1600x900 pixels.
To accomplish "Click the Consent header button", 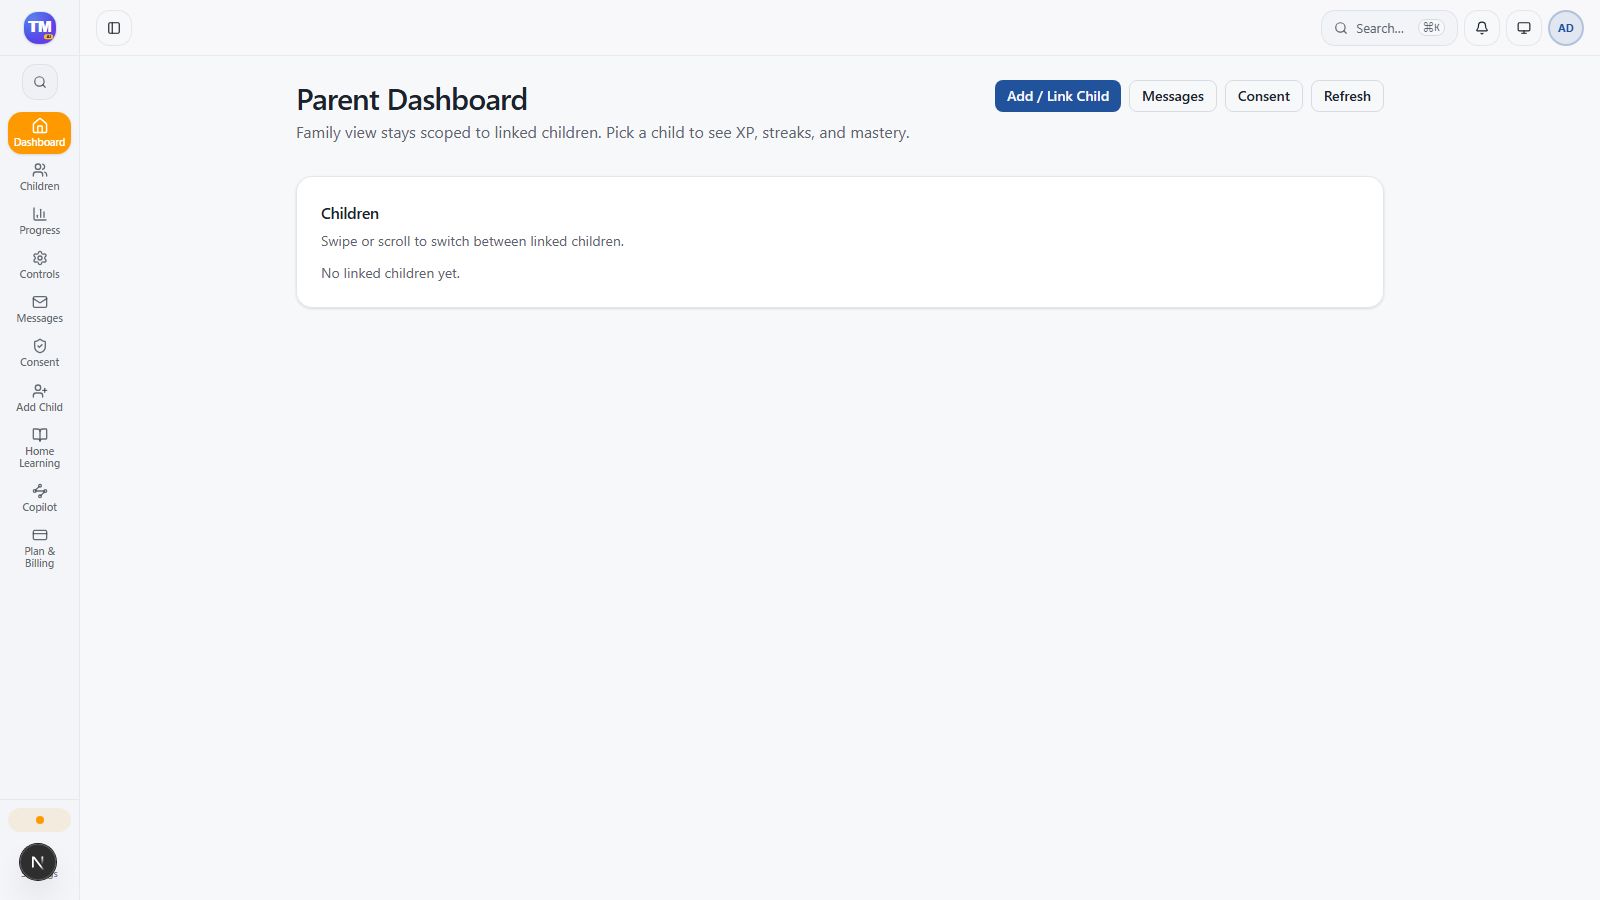I will pyautogui.click(x=1264, y=96).
